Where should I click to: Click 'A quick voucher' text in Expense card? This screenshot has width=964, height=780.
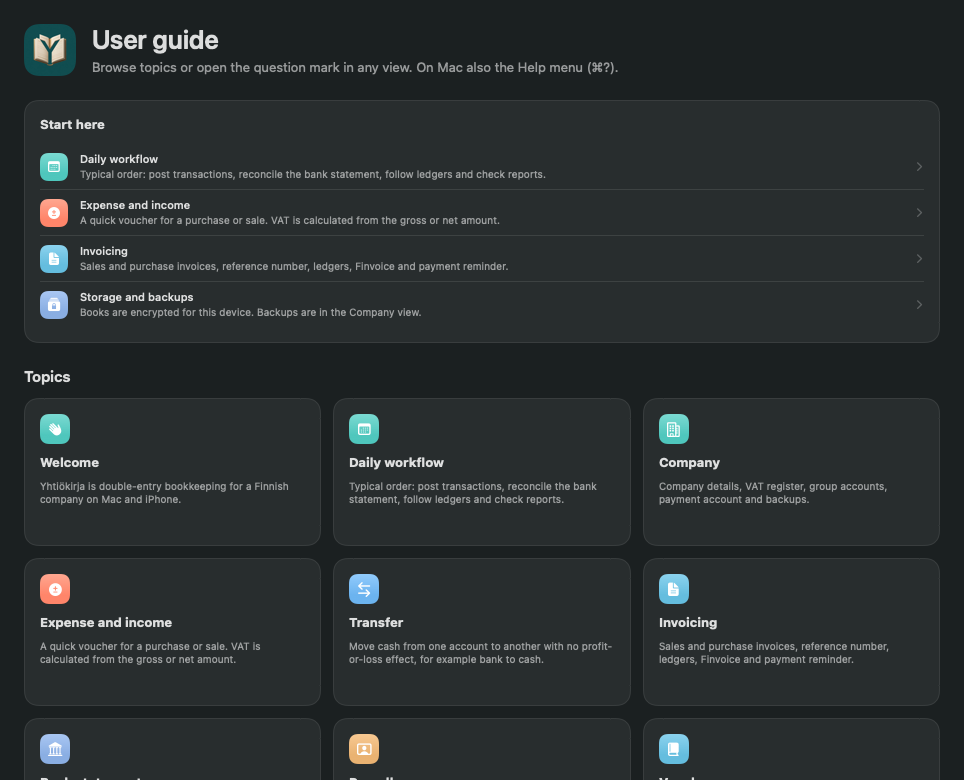[x=150, y=653]
